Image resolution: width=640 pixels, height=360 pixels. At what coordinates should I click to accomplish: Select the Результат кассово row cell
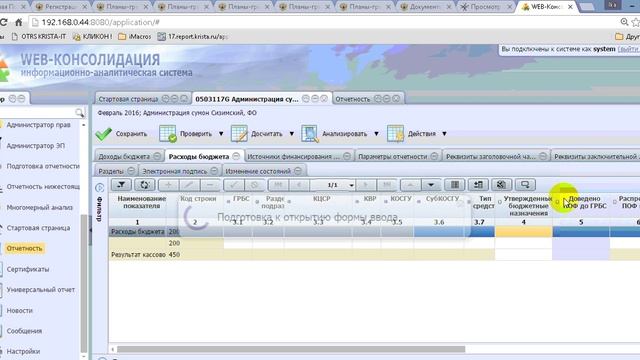(138, 255)
